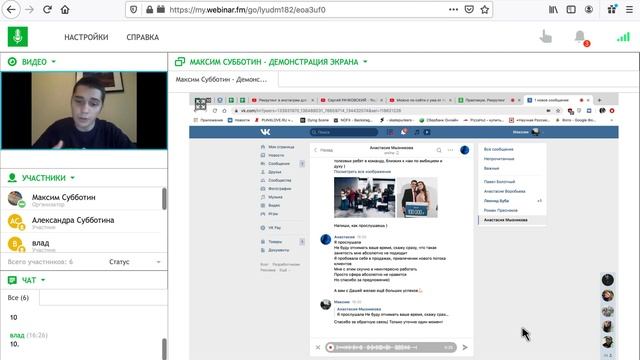
Task: Open СПРАВКА menu
Action: (142, 37)
